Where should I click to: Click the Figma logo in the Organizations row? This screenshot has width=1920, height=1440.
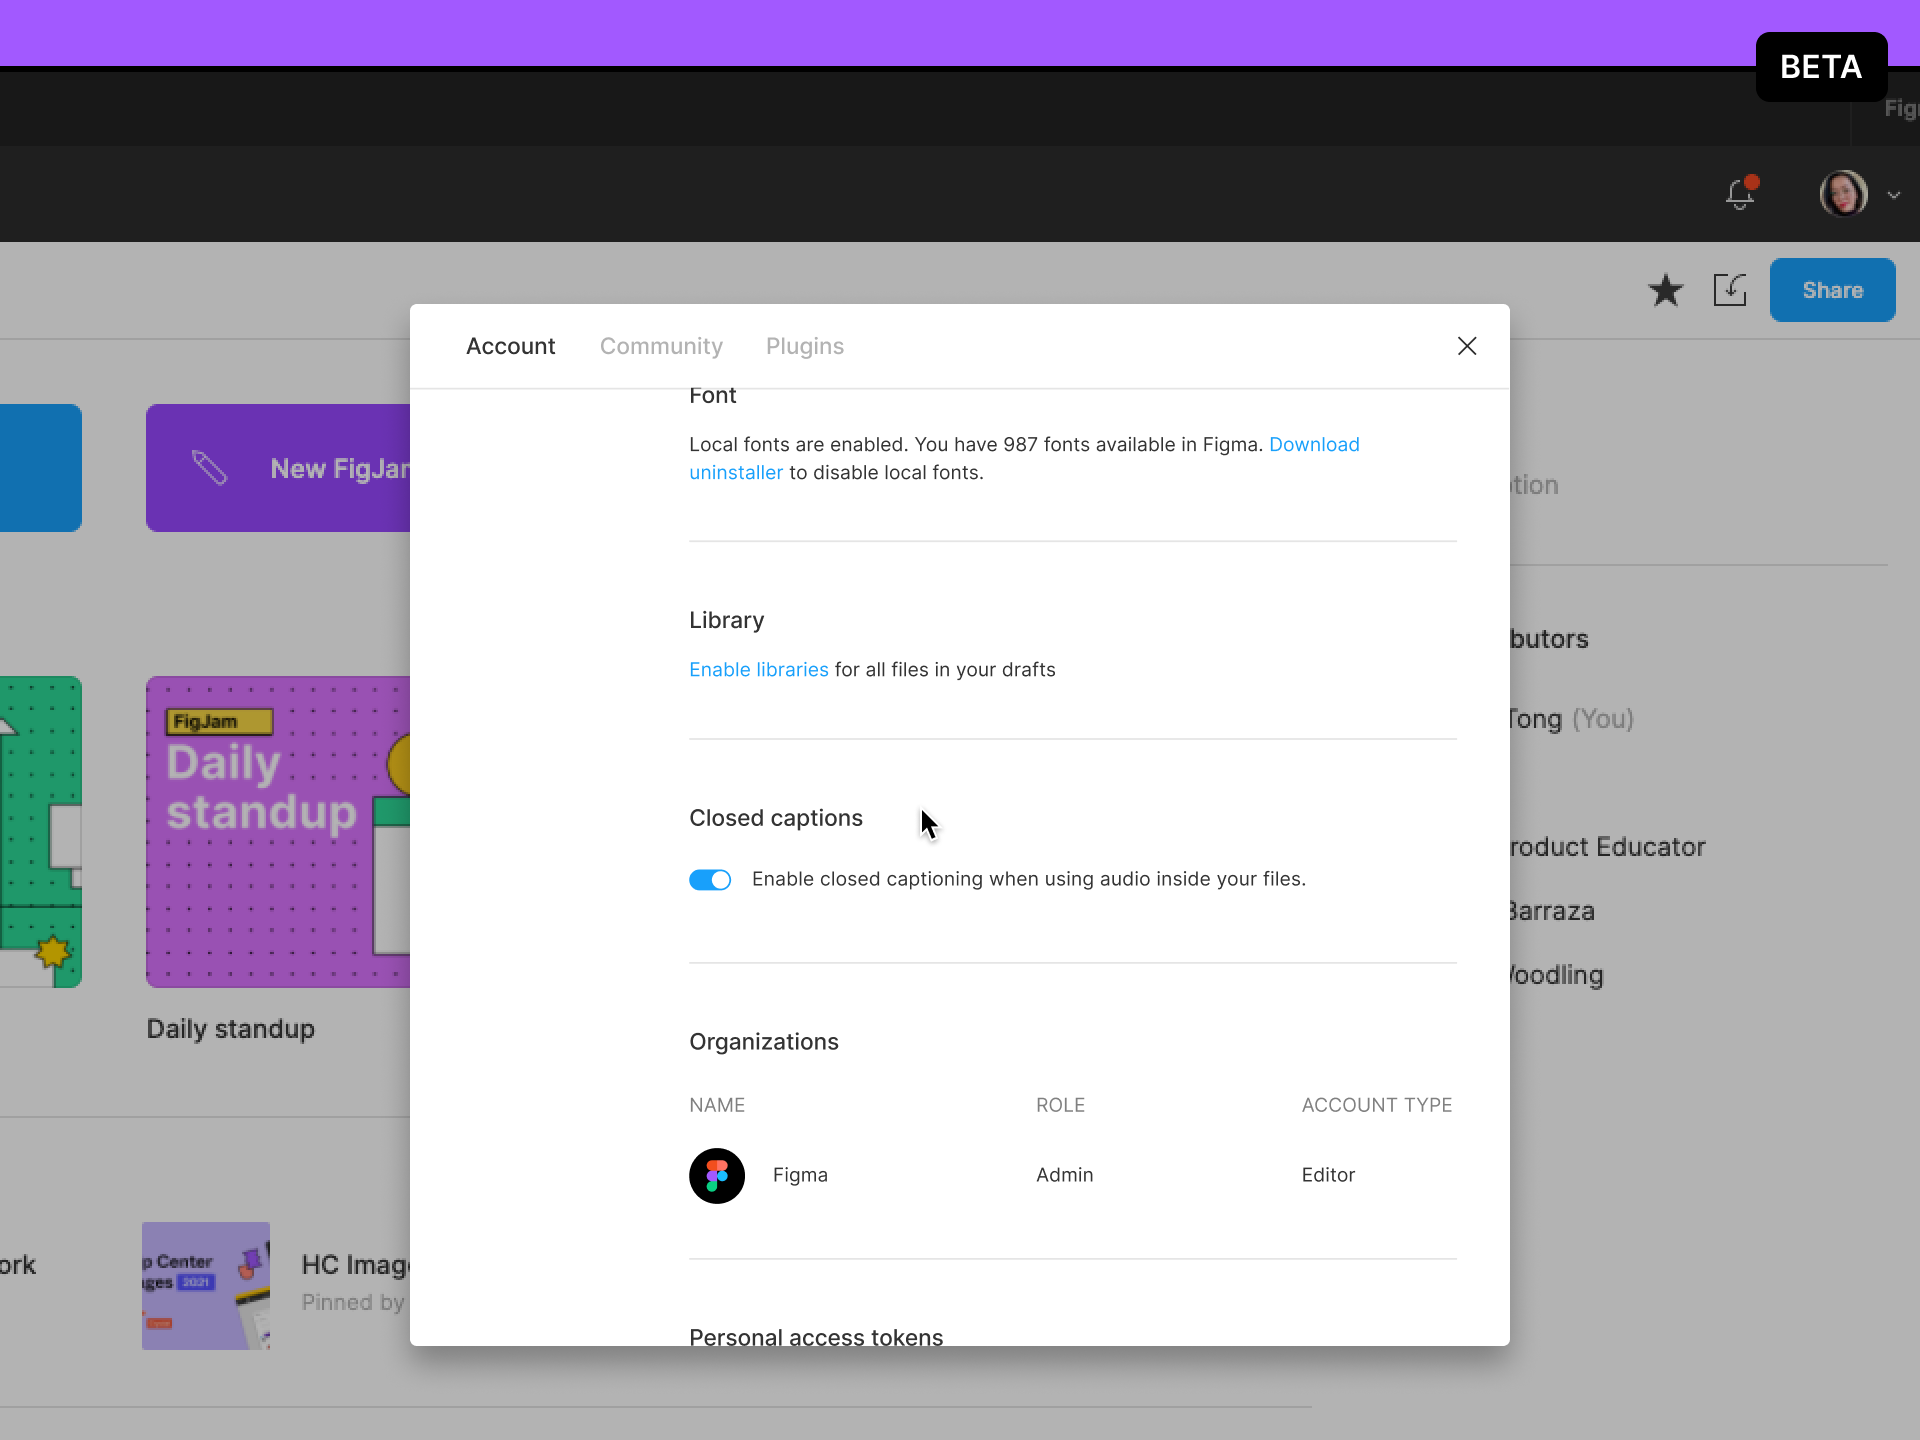[x=716, y=1175]
